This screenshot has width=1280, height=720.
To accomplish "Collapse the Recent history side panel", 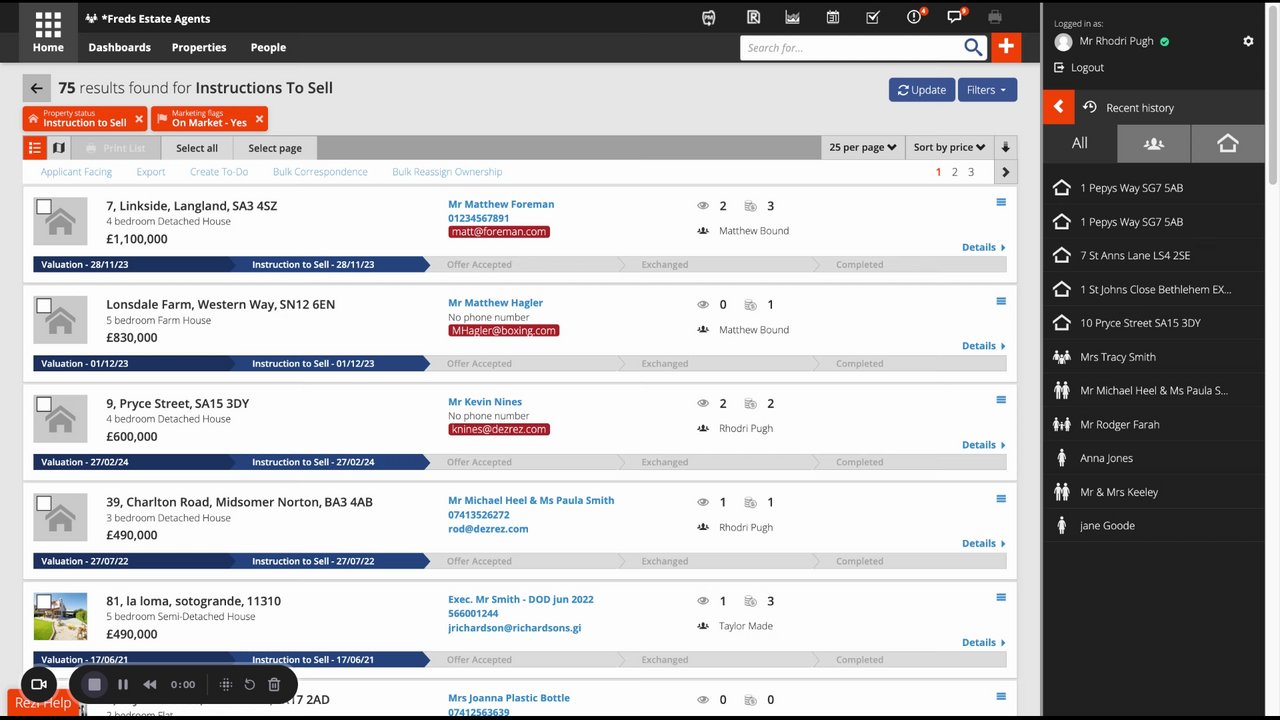I will [1058, 107].
